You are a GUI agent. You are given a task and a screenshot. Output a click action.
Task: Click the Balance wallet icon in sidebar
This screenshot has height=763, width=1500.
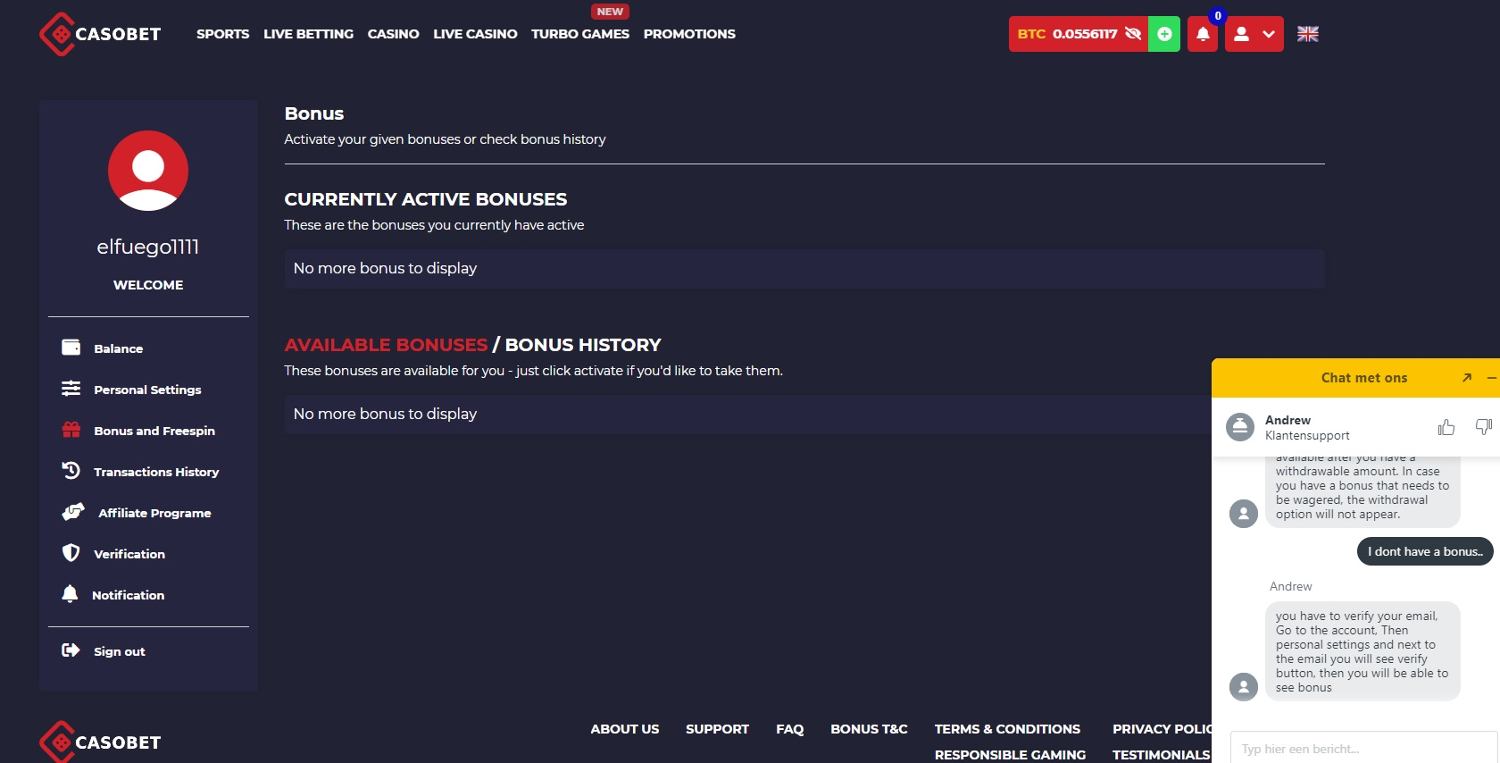[71, 347]
